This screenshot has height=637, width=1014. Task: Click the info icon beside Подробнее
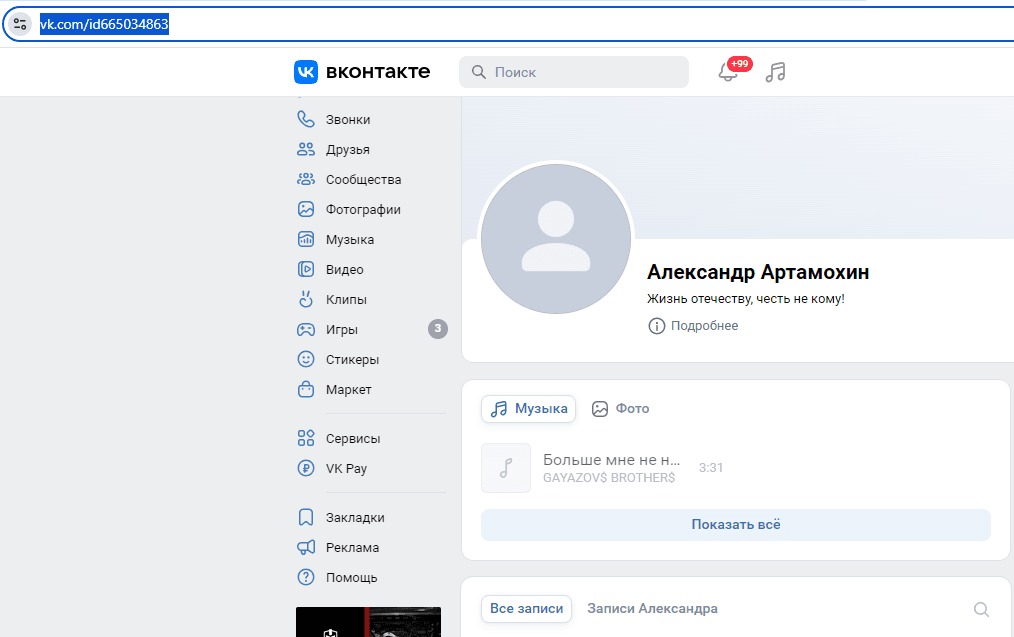(656, 326)
